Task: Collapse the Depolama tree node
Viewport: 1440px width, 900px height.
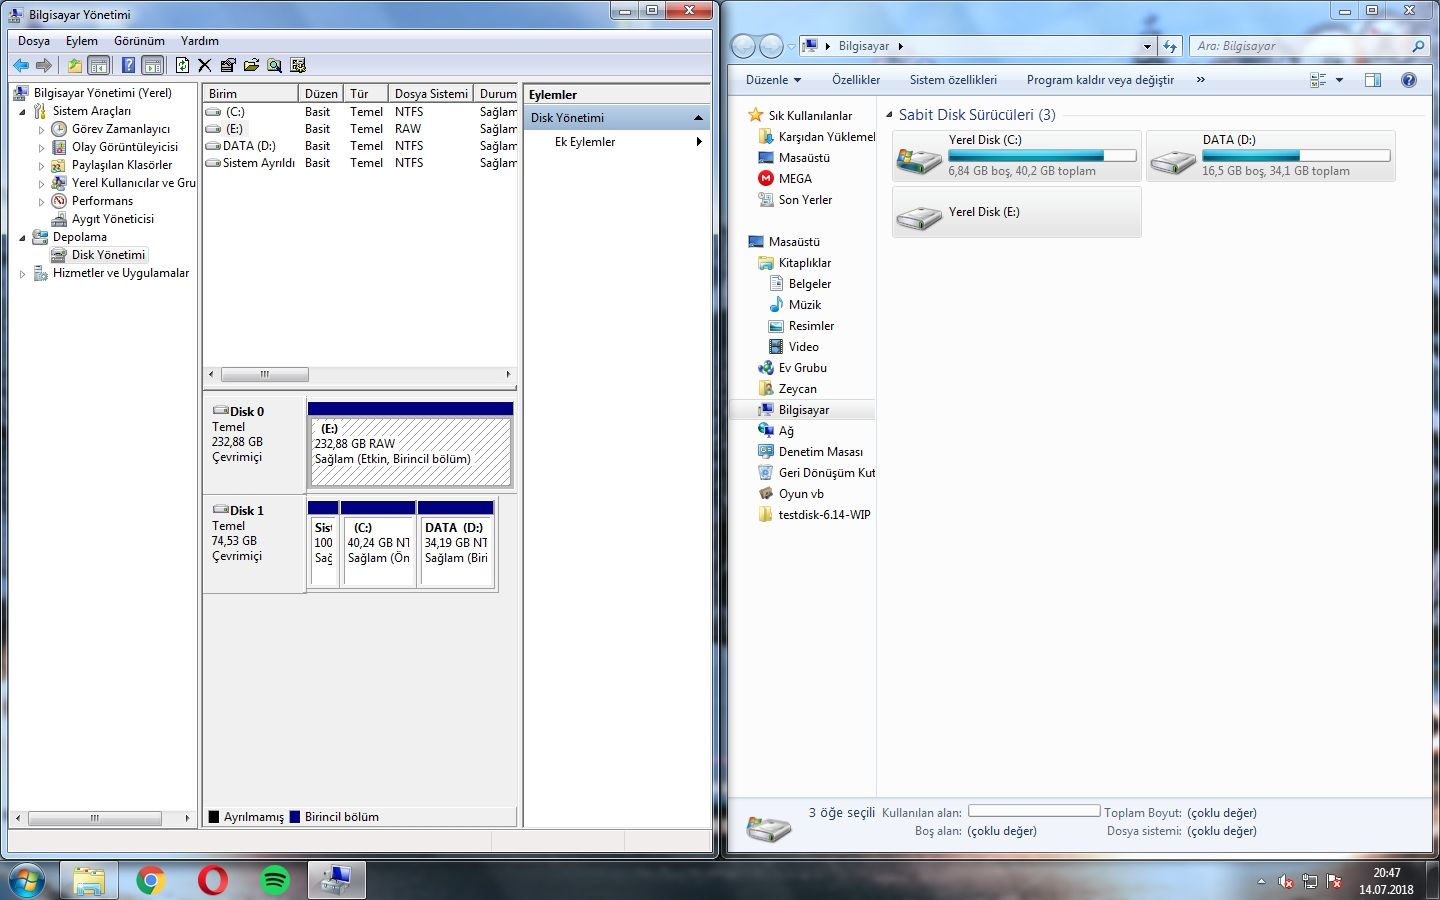Action: tap(23, 237)
